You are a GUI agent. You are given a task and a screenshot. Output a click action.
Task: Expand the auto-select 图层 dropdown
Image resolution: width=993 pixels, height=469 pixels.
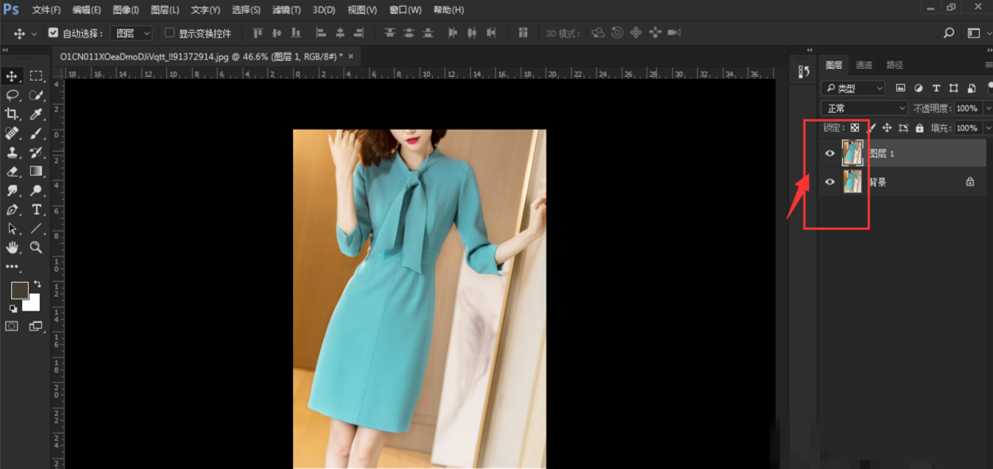coord(132,33)
